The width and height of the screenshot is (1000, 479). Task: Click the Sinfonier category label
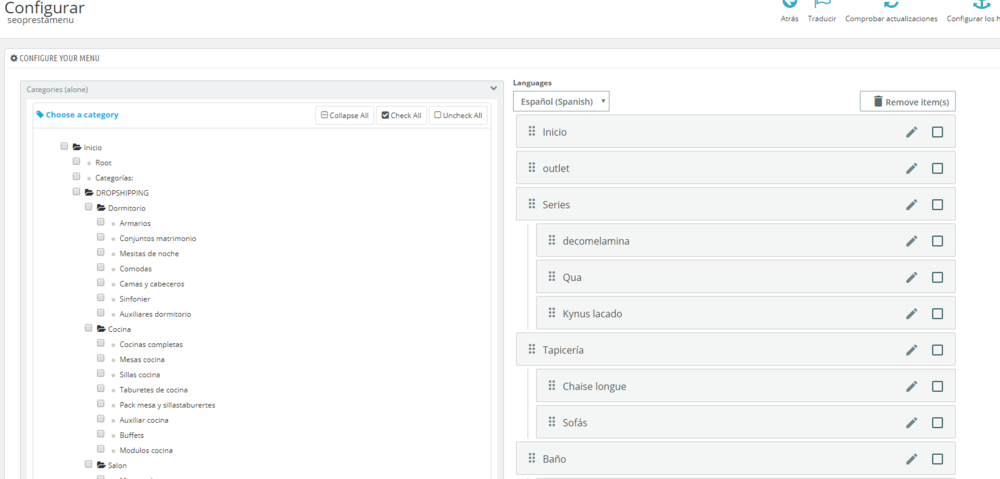135,299
